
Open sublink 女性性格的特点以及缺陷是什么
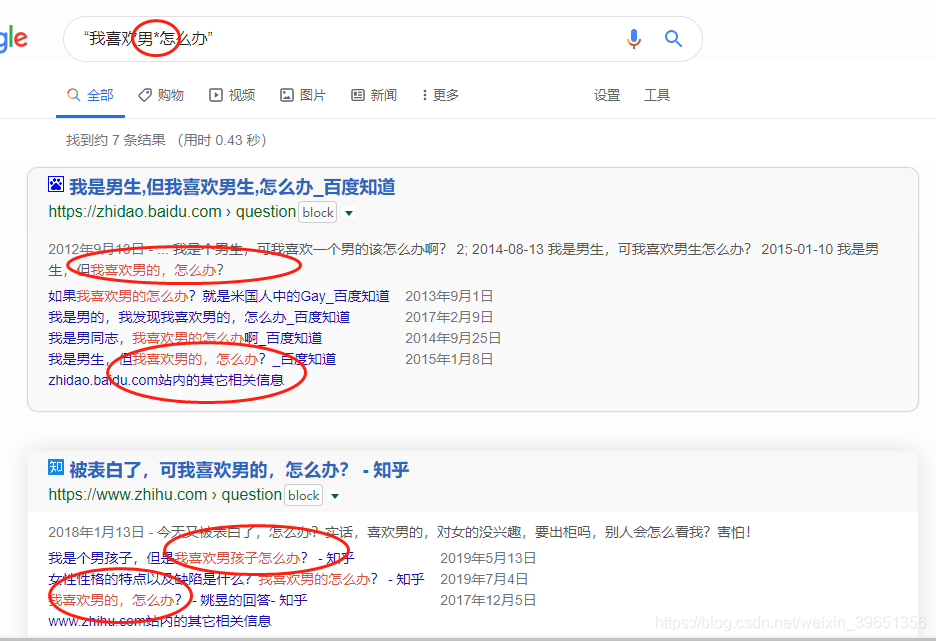point(236,579)
